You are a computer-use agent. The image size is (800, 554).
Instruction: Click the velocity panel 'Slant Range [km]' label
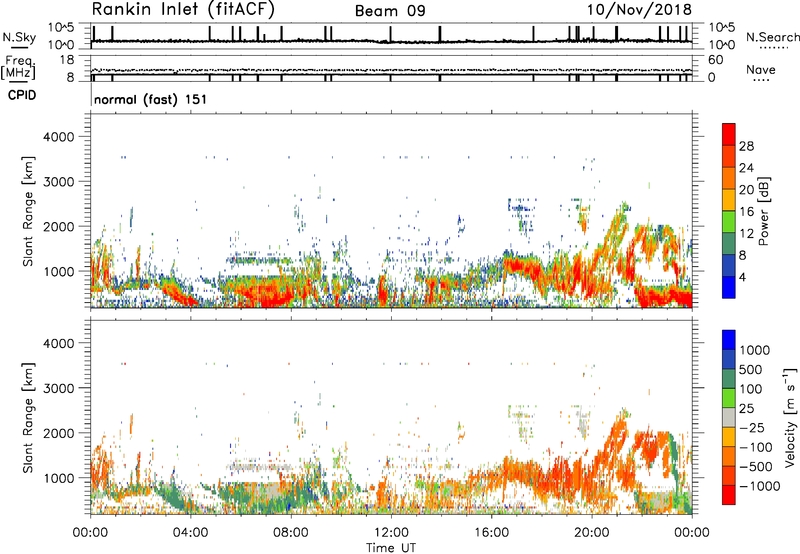(28, 417)
